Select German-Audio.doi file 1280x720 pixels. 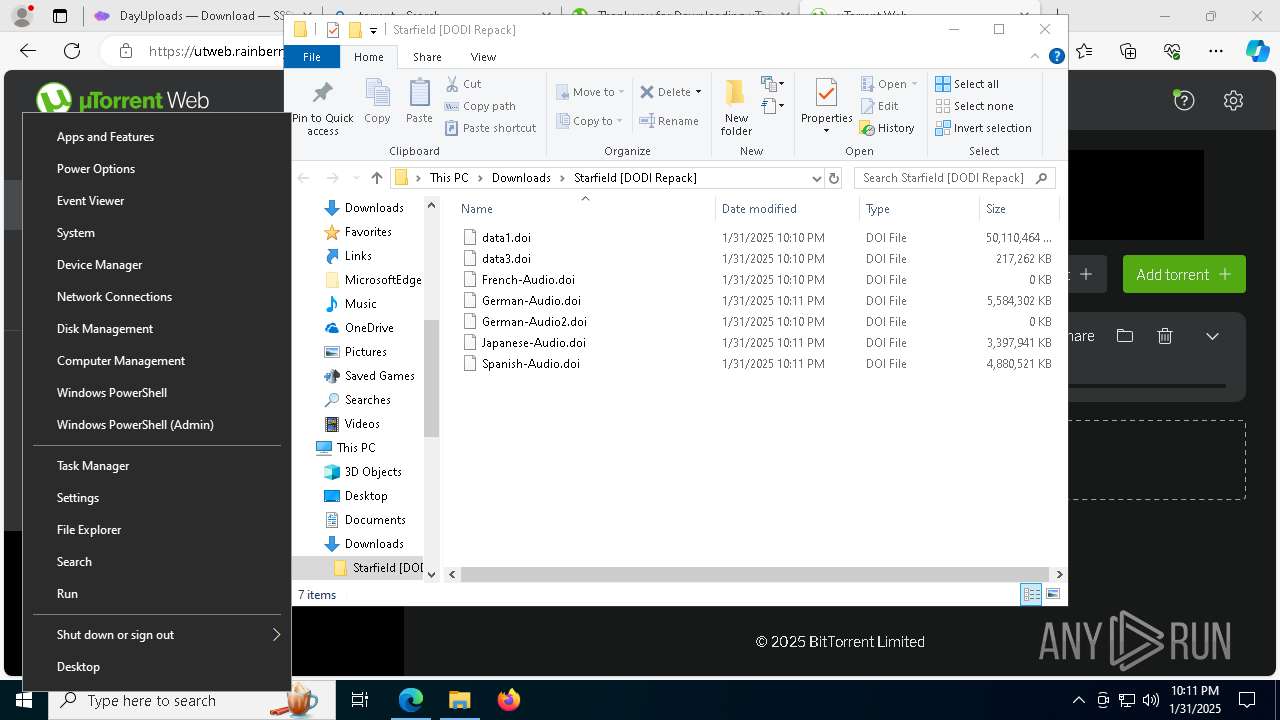tap(531, 301)
